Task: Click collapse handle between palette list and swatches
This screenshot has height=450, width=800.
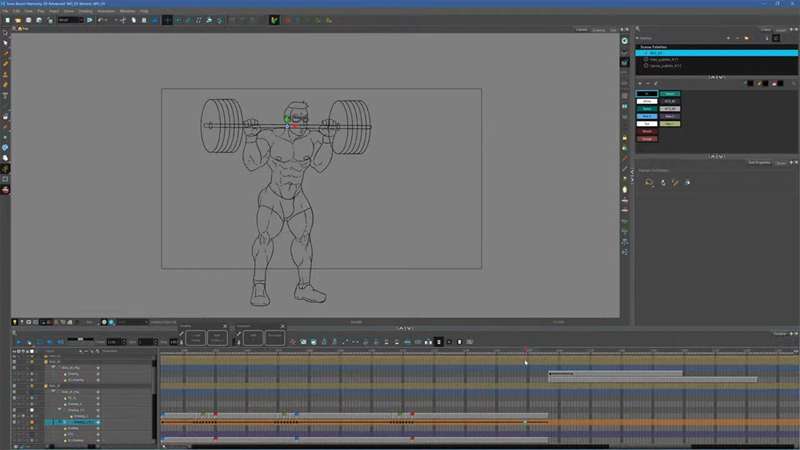Action: (717, 77)
